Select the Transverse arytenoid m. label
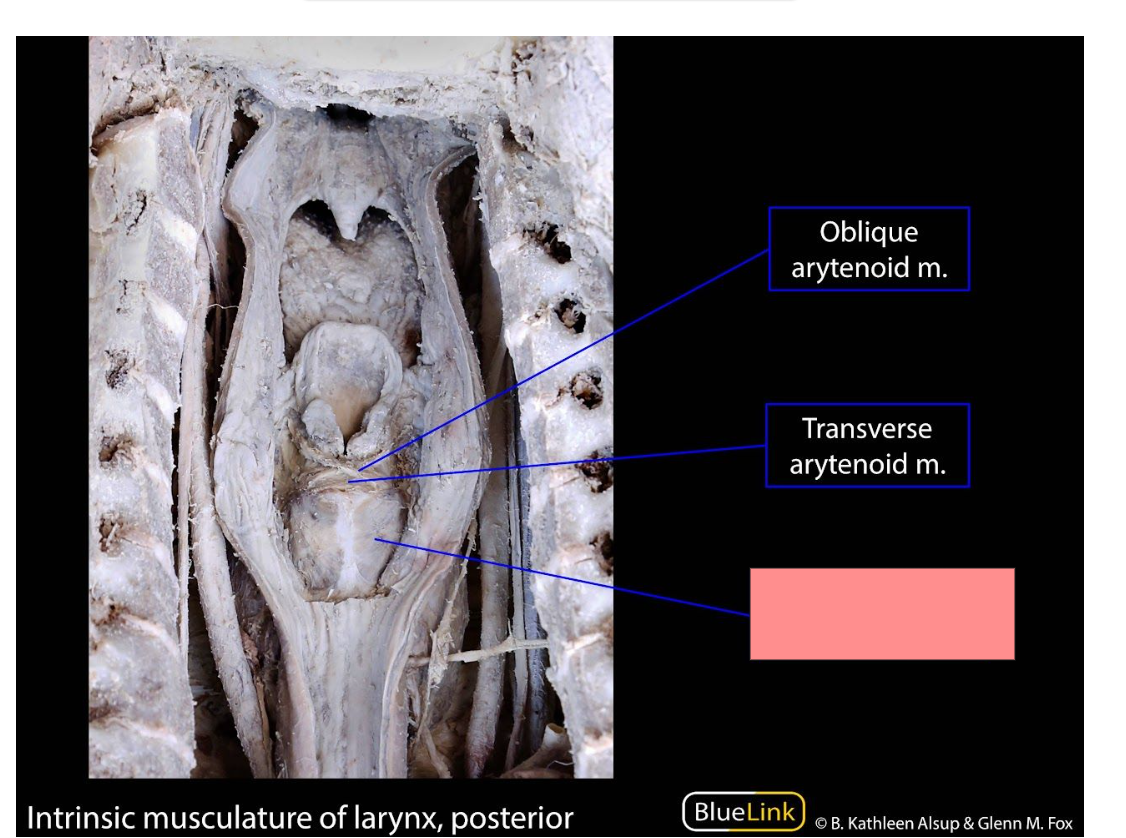 coord(867,446)
